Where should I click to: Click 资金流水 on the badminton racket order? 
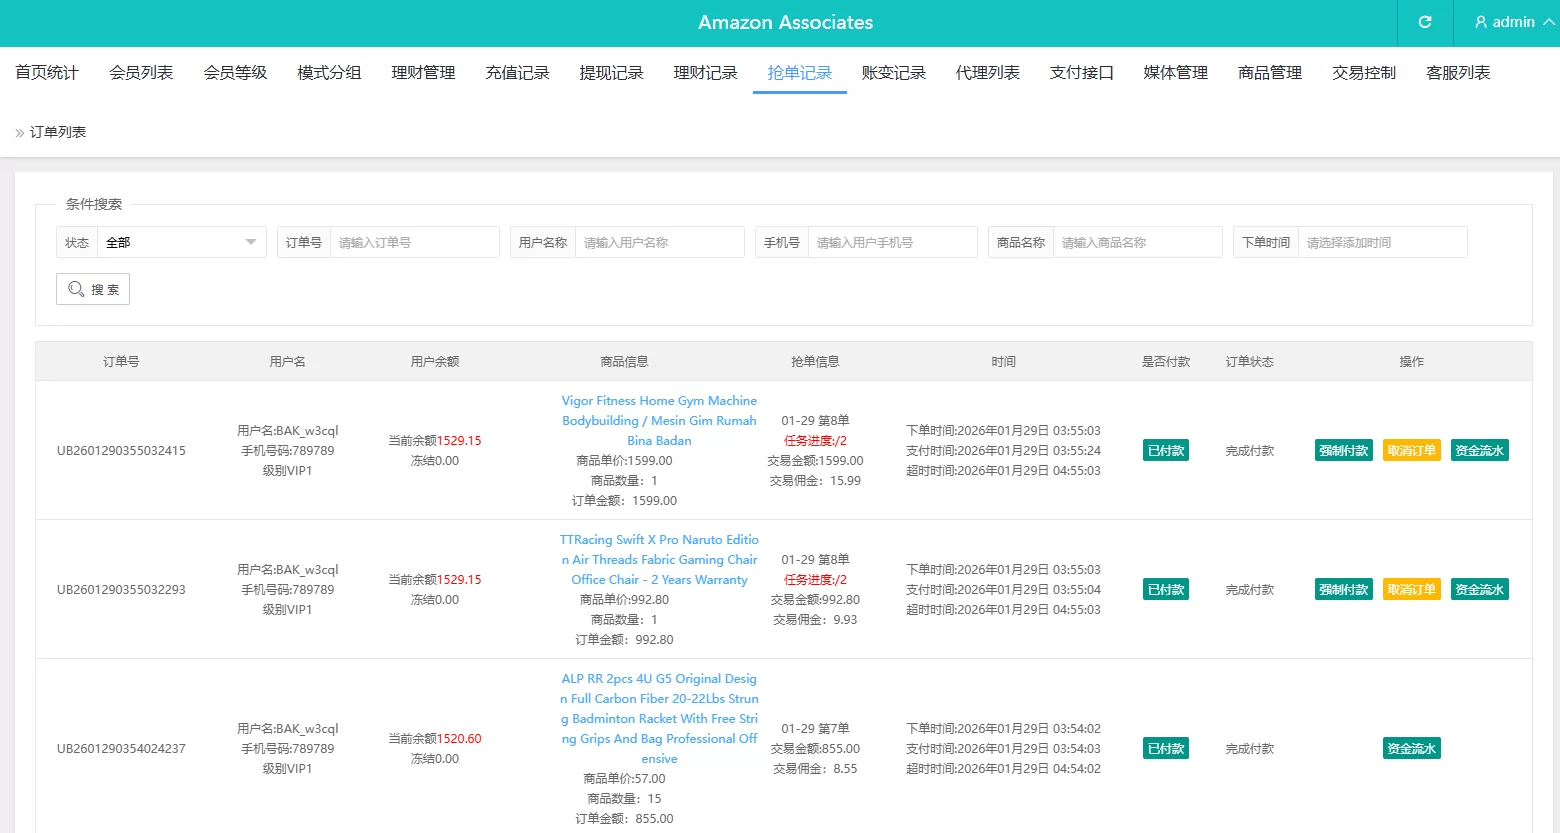(1411, 748)
